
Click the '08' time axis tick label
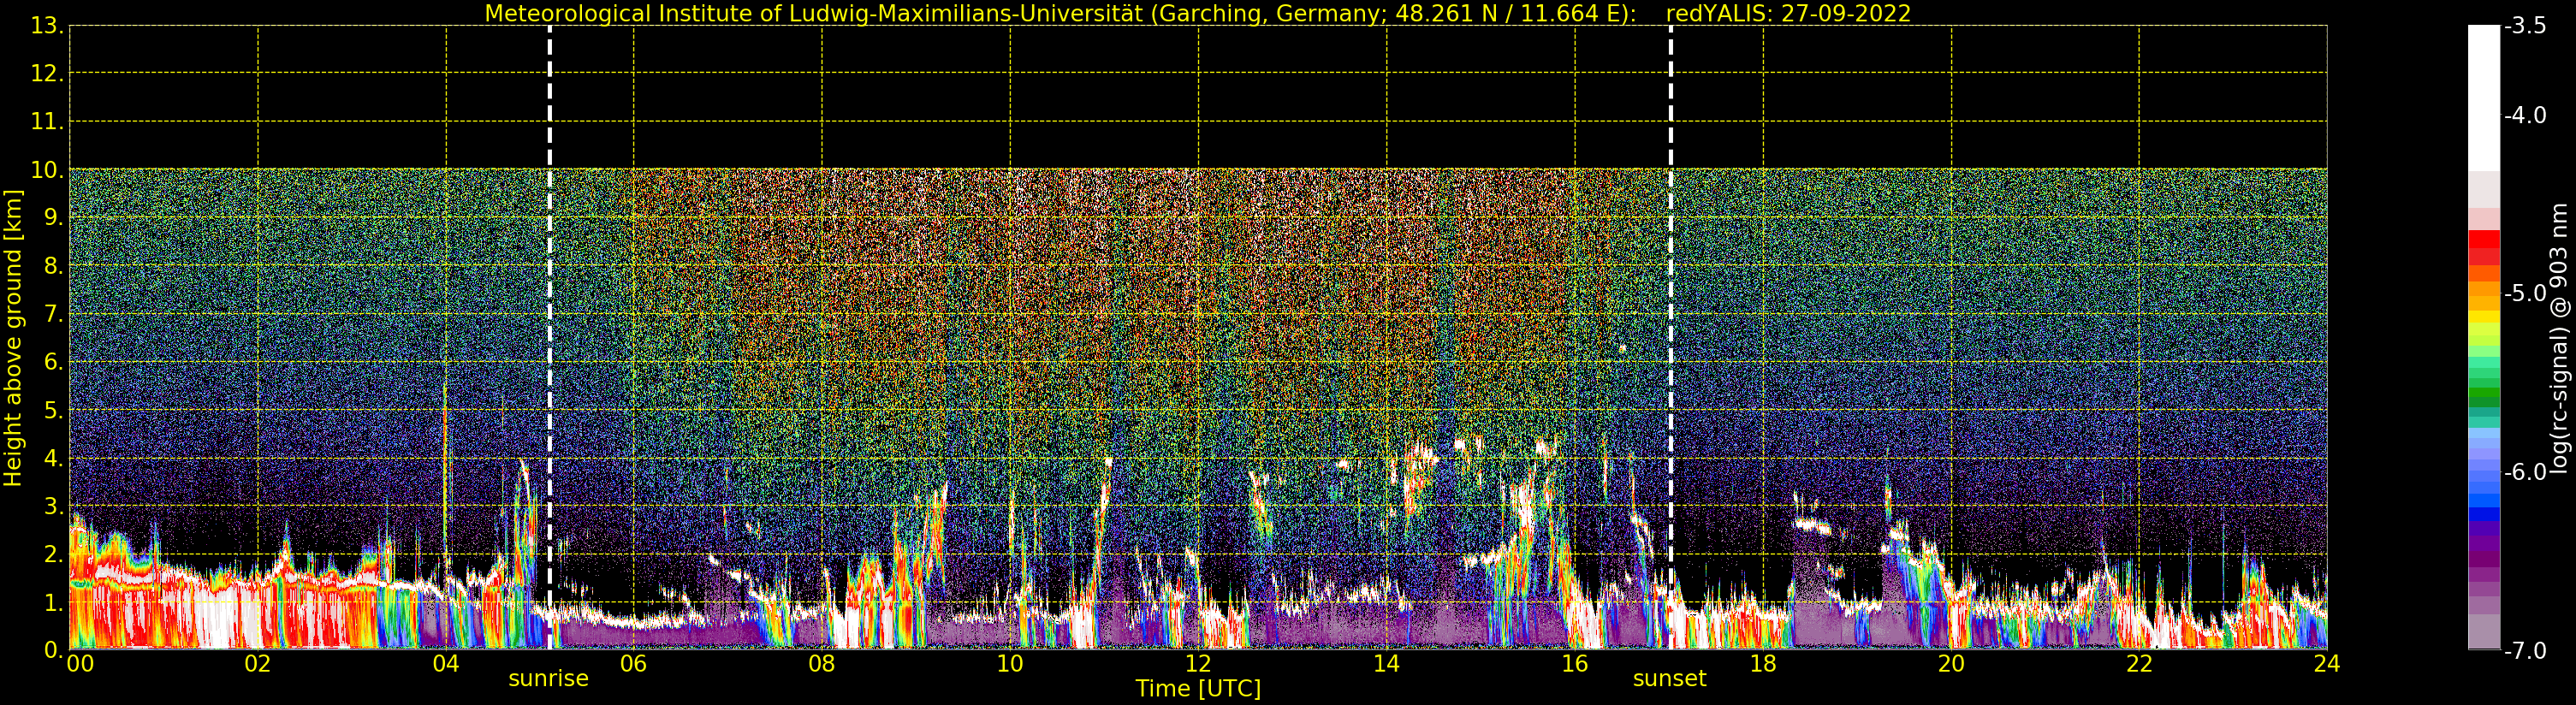821,664
